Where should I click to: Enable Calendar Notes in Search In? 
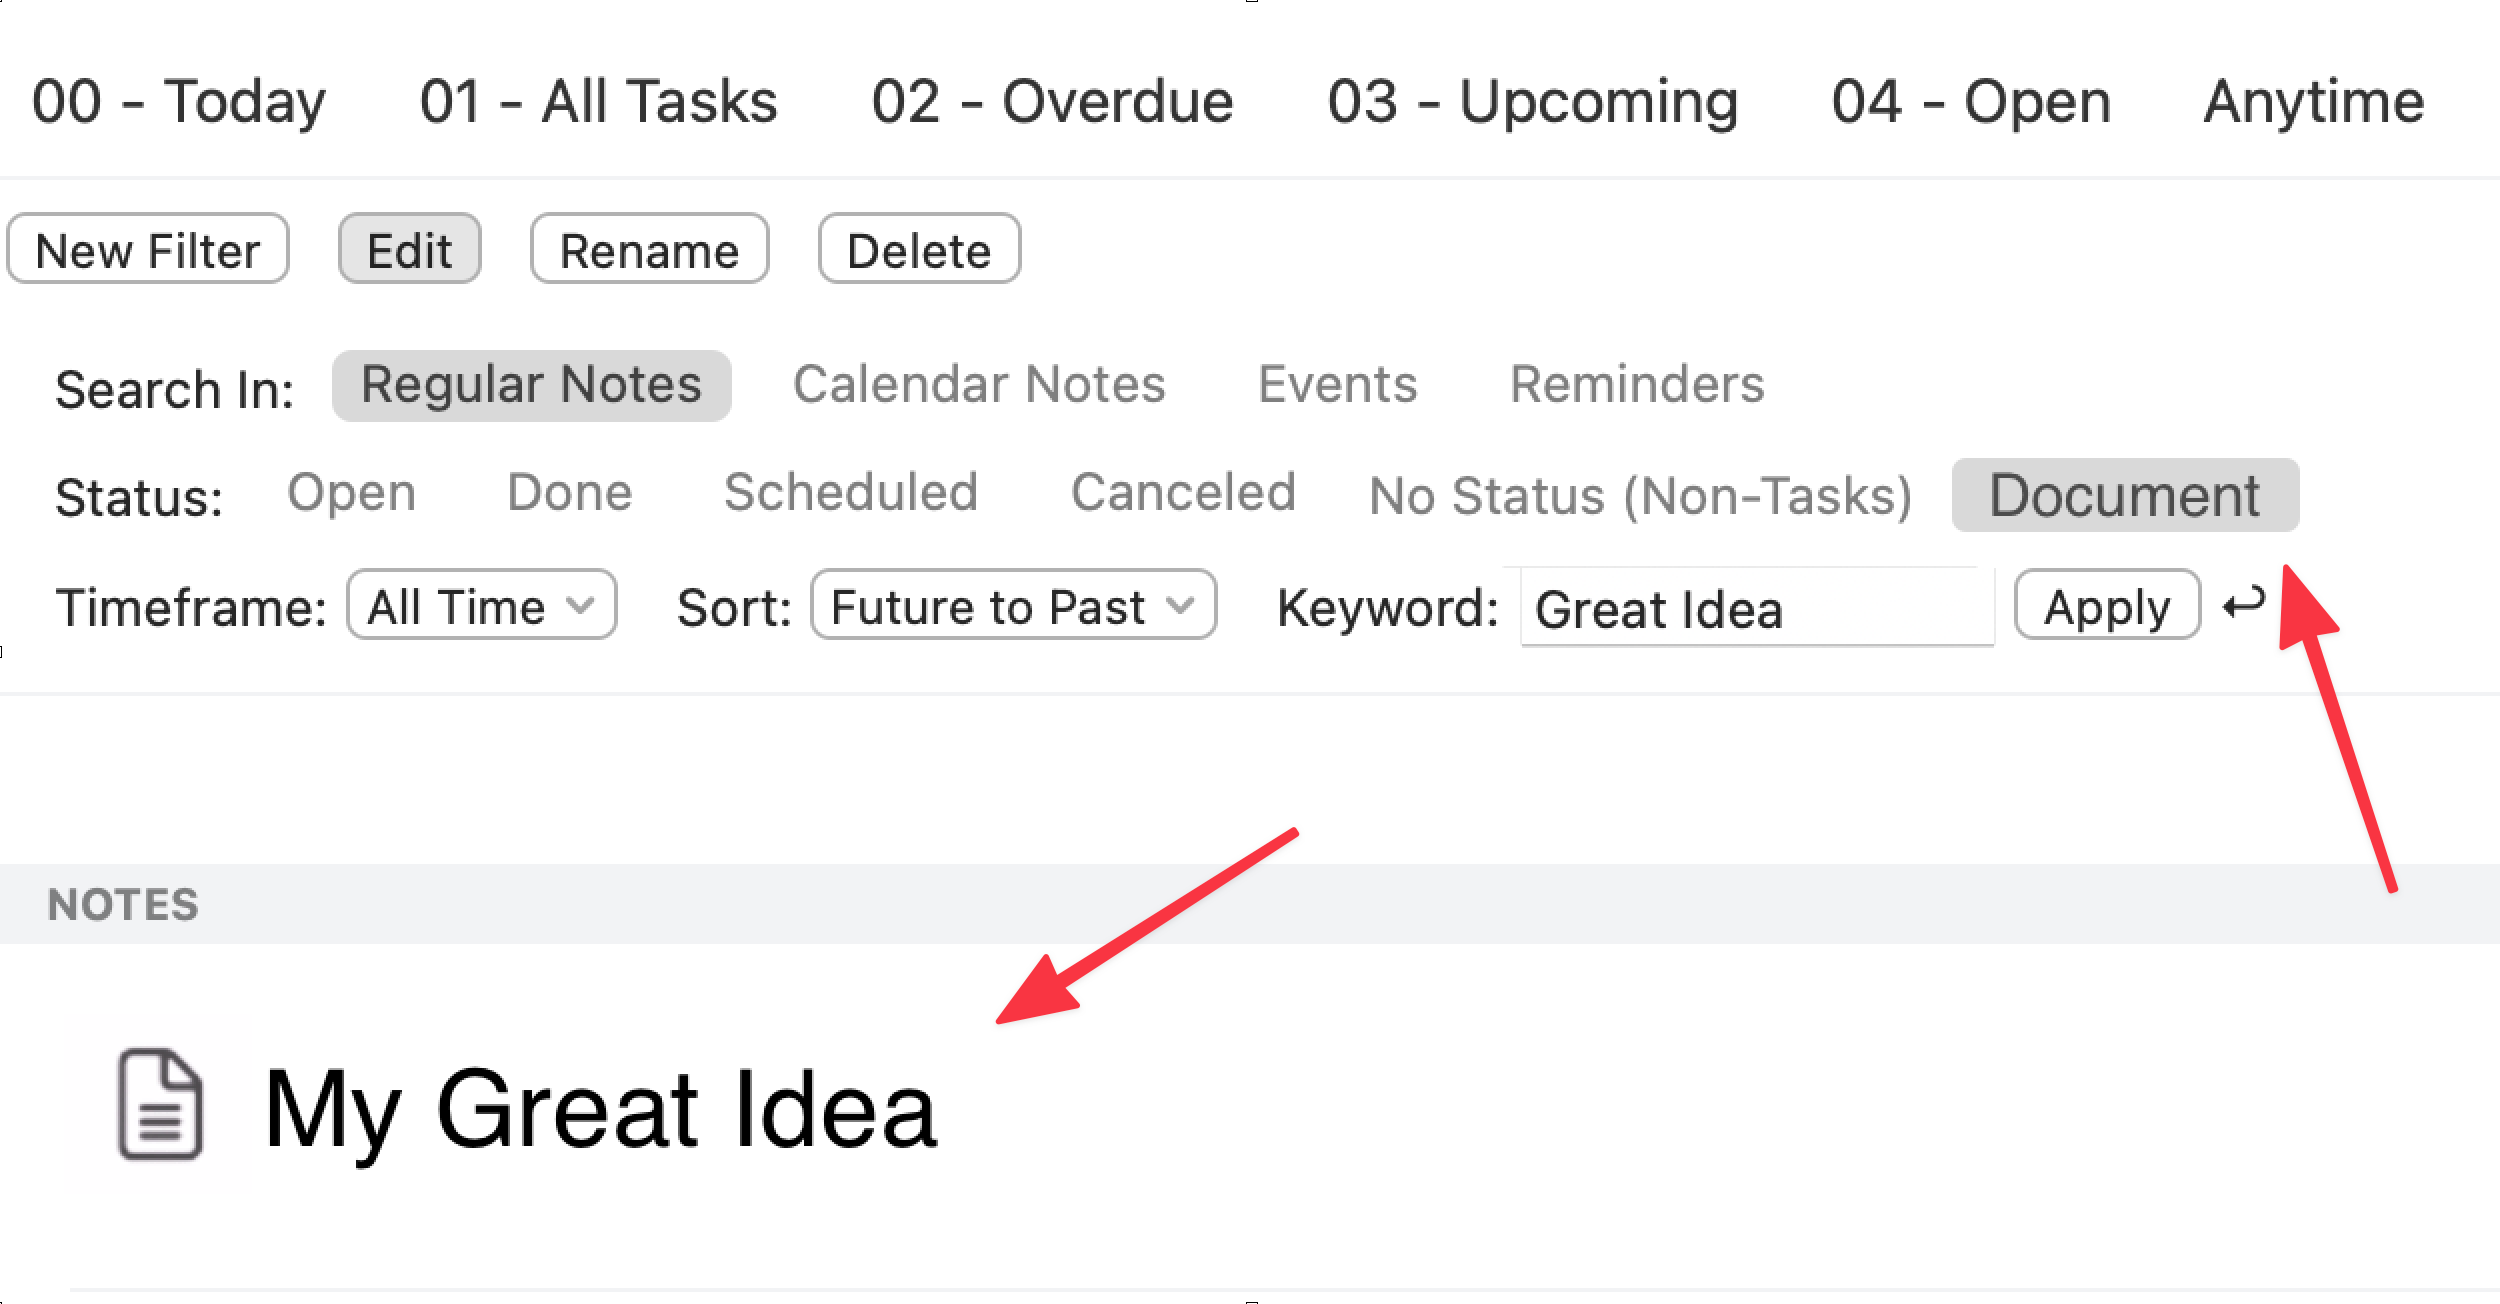pos(979,385)
